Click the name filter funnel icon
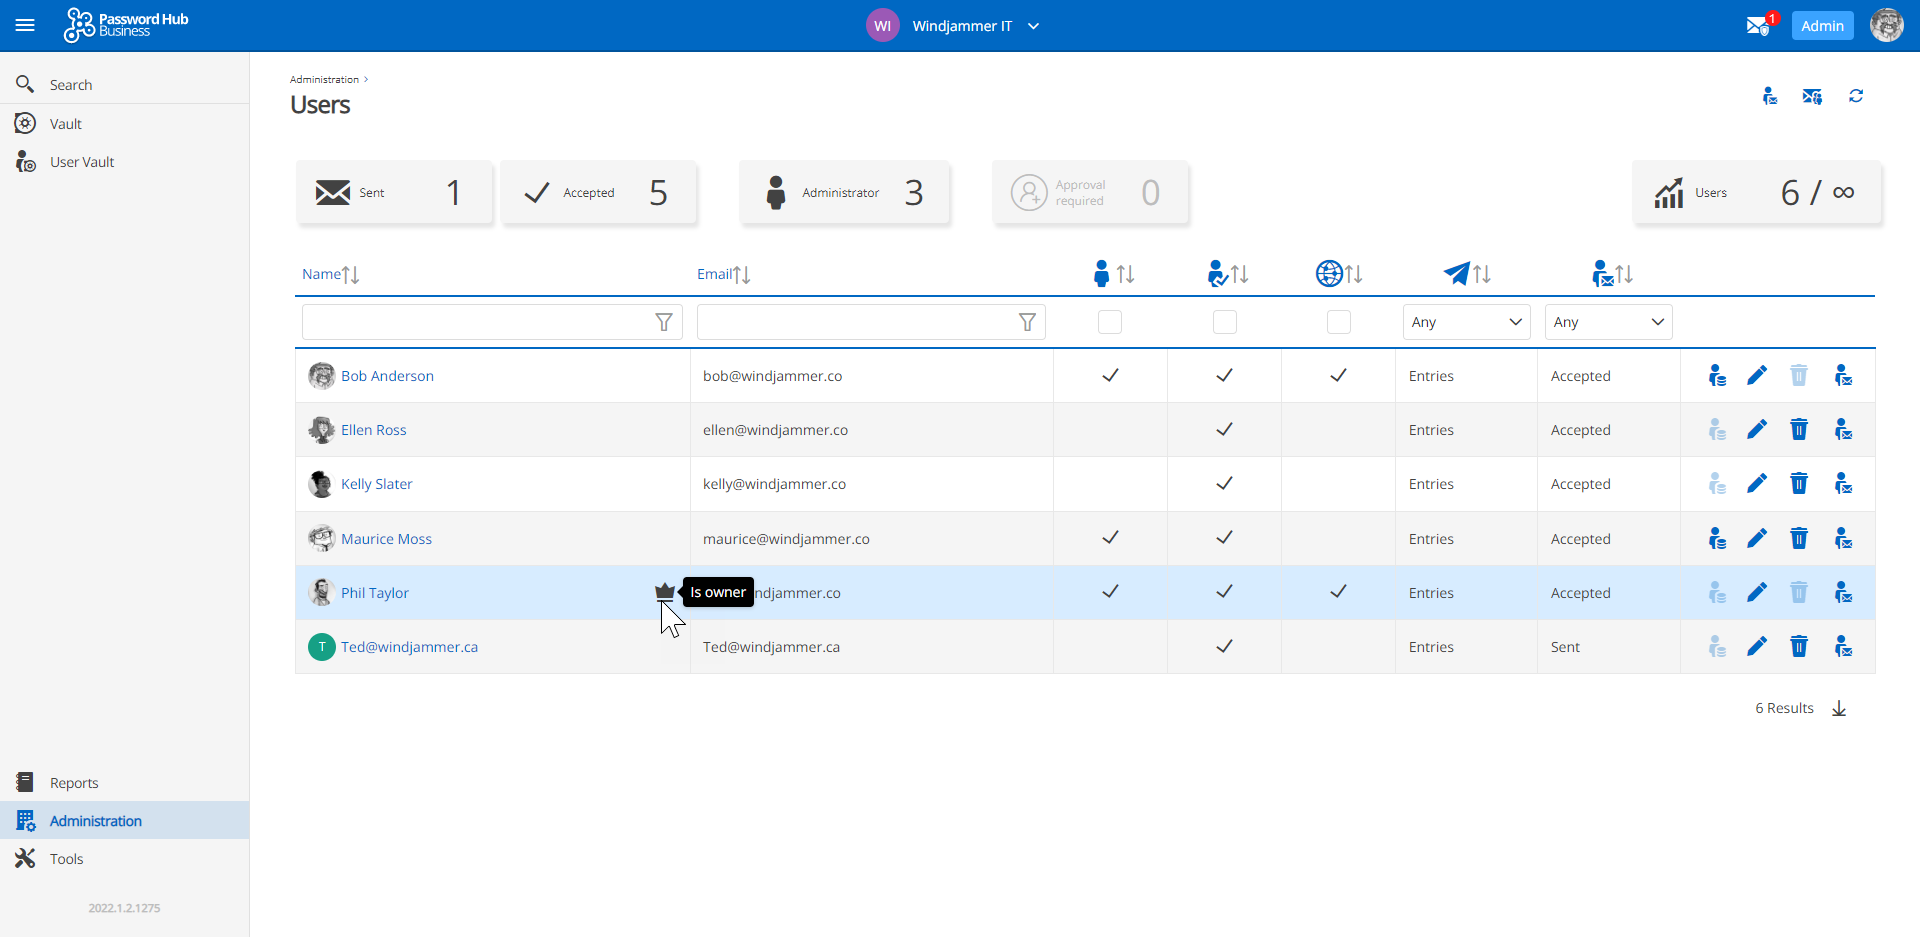Screen dimensions: 1920x937 (663, 322)
